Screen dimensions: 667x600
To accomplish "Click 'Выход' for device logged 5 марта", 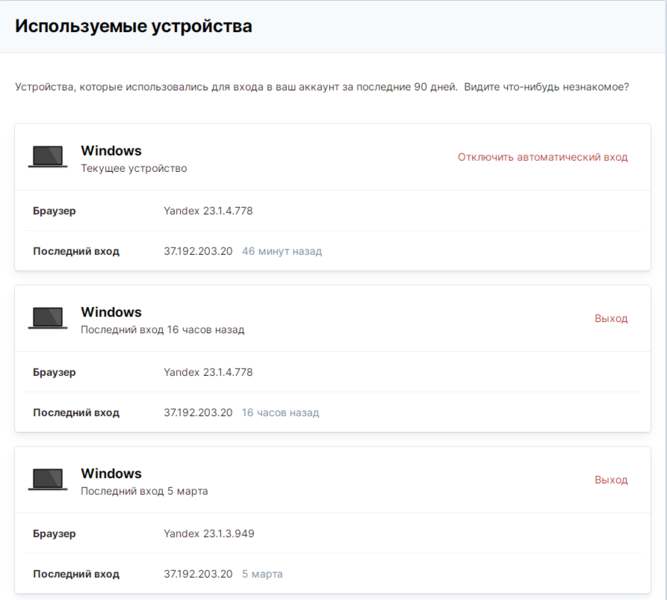I will tap(611, 480).
